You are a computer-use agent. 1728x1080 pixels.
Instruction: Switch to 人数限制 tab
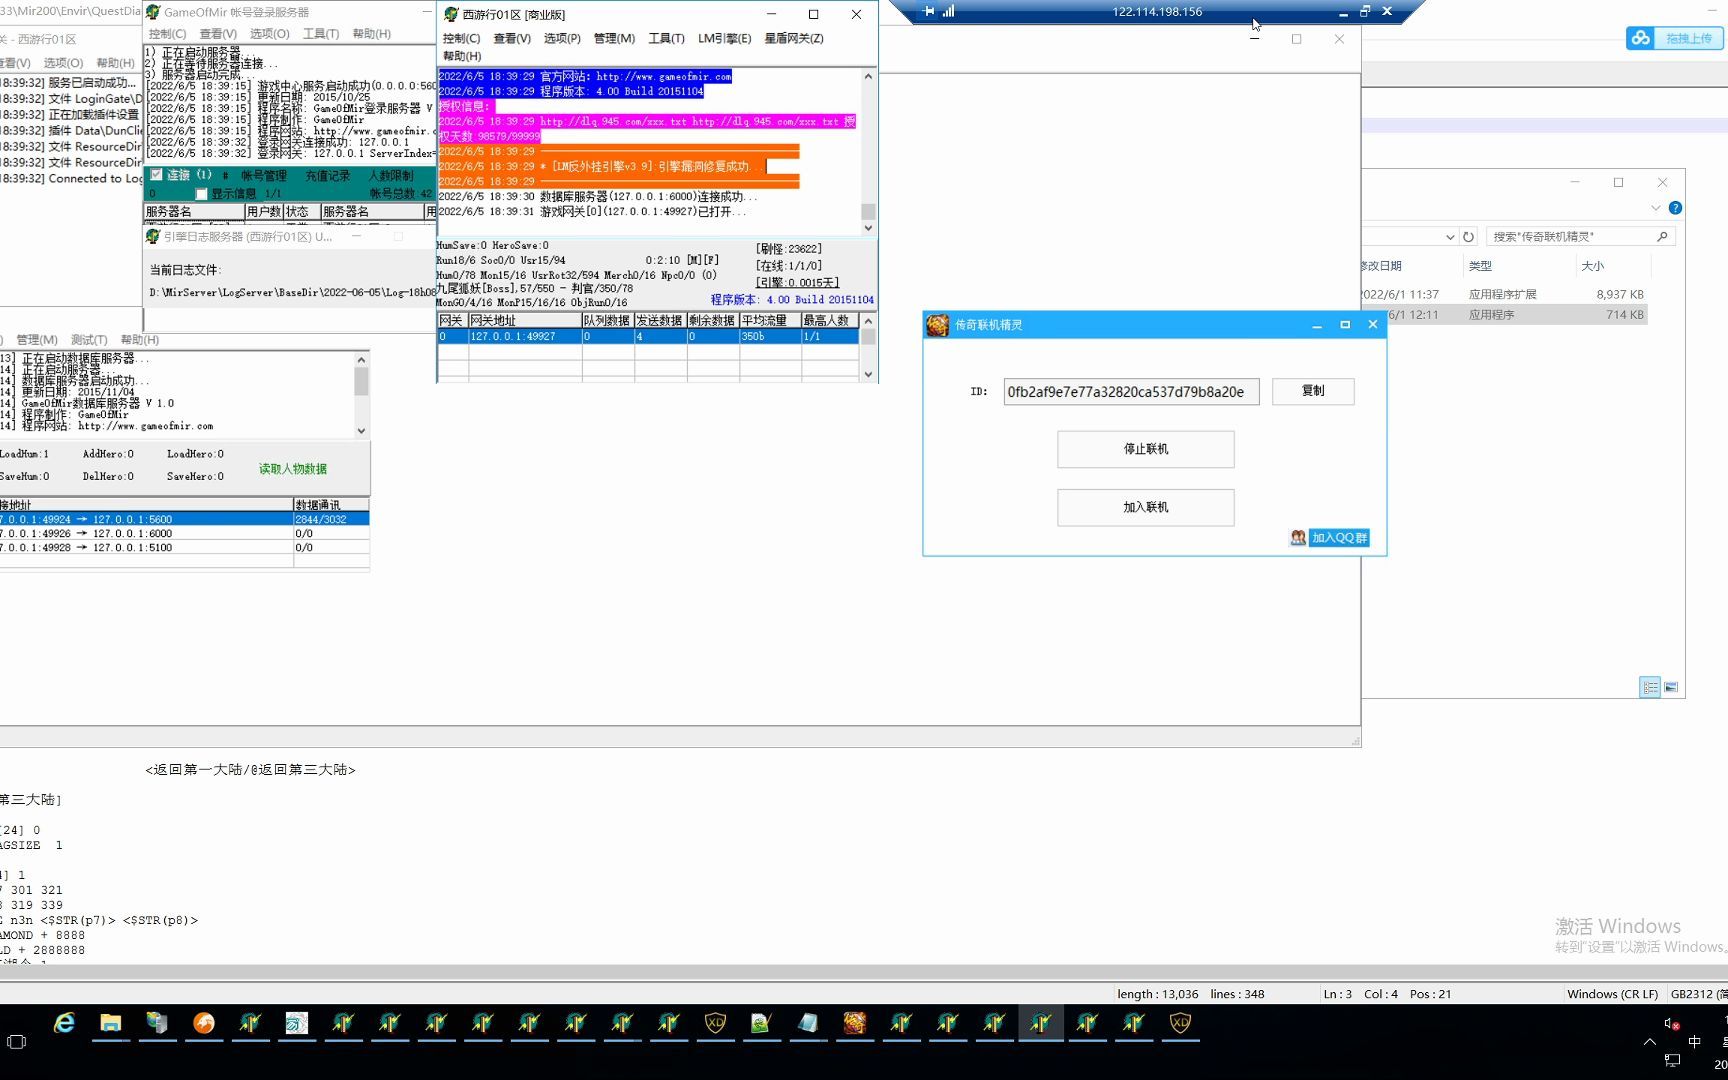click(x=391, y=176)
